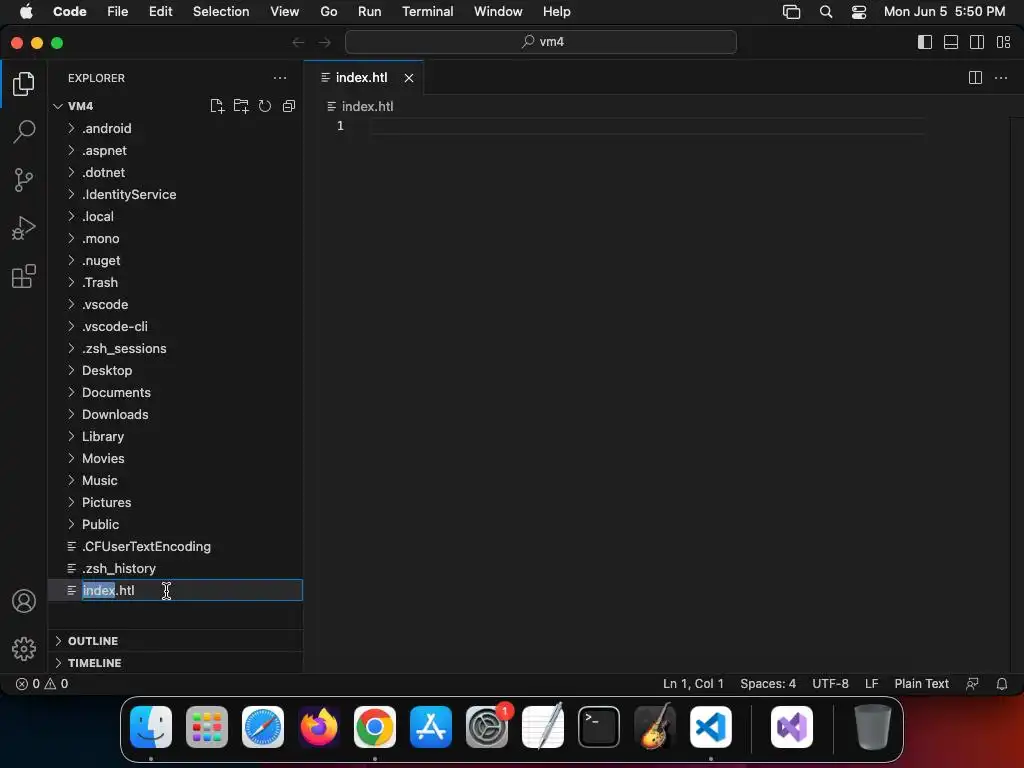This screenshot has height=768, width=1024.
Task: Open the File menu
Action: tap(118, 12)
